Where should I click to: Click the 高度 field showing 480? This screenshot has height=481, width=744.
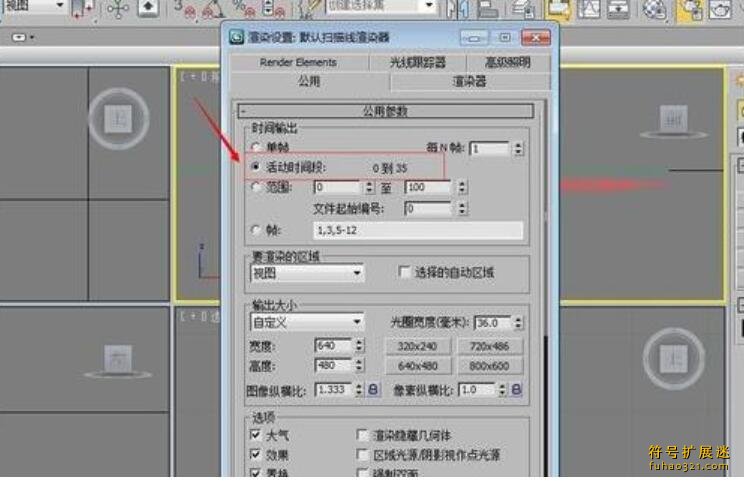point(334,365)
